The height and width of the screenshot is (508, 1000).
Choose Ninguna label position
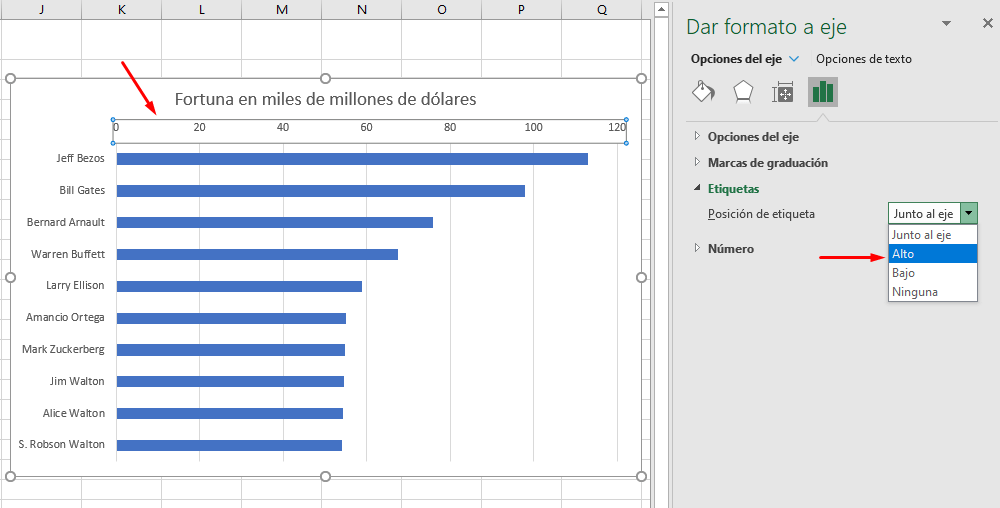pyautogui.click(x=932, y=292)
